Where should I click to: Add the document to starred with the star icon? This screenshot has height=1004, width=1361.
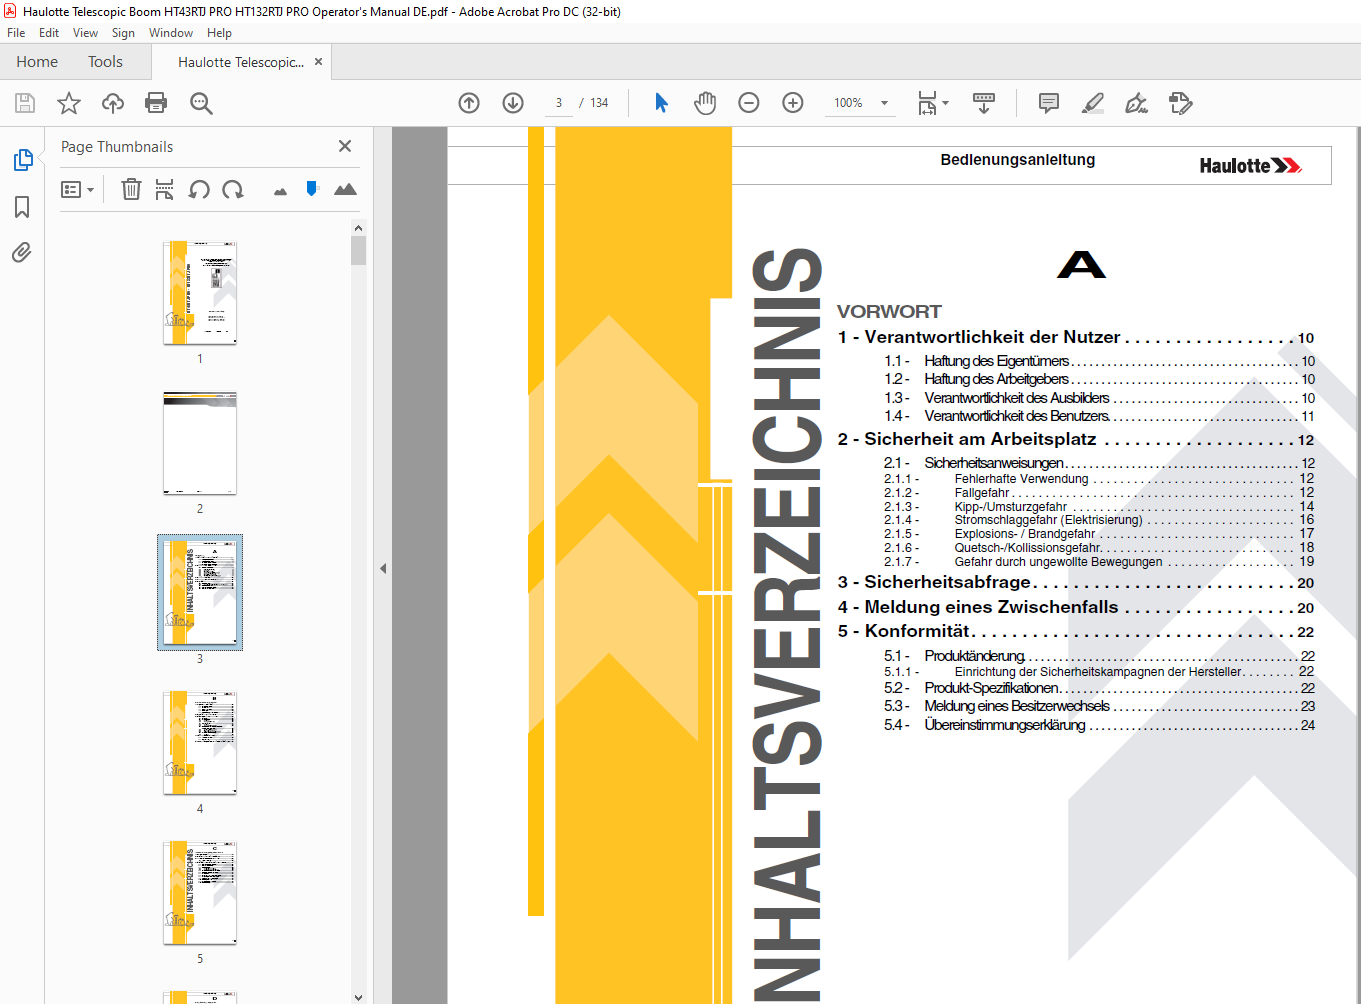pyautogui.click(x=69, y=103)
